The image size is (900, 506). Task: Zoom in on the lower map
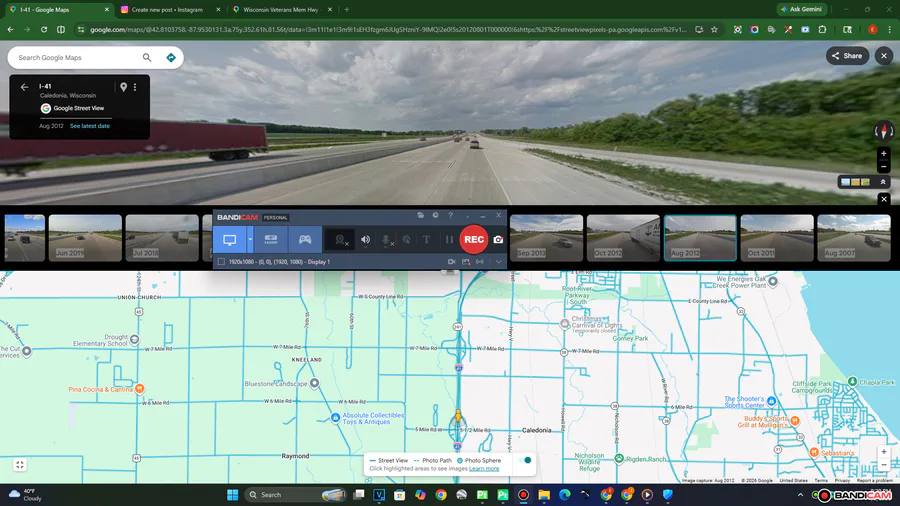point(884,452)
